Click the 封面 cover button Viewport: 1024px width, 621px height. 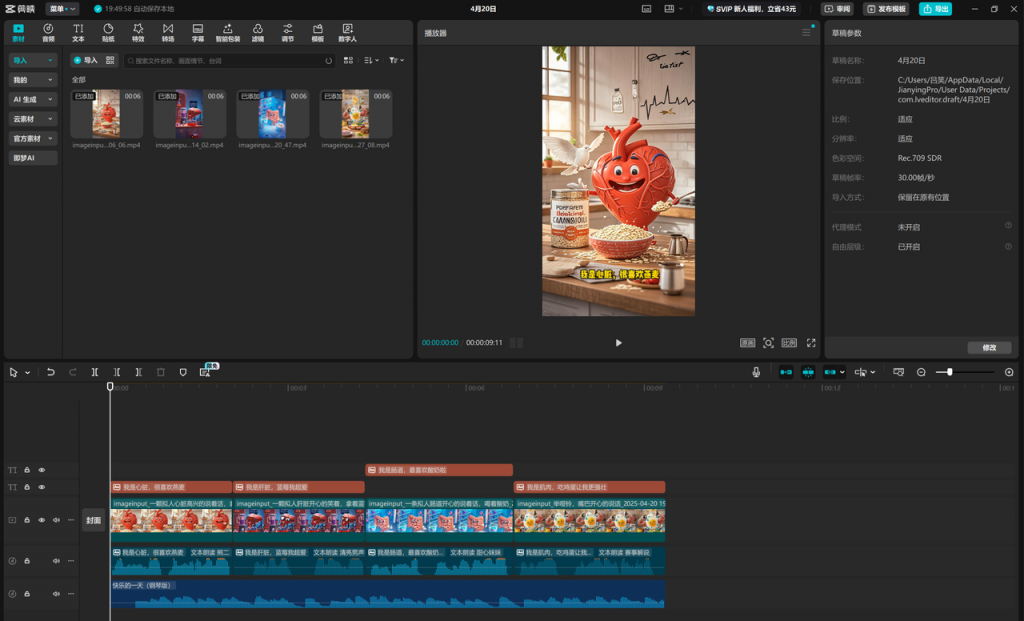(93, 520)
